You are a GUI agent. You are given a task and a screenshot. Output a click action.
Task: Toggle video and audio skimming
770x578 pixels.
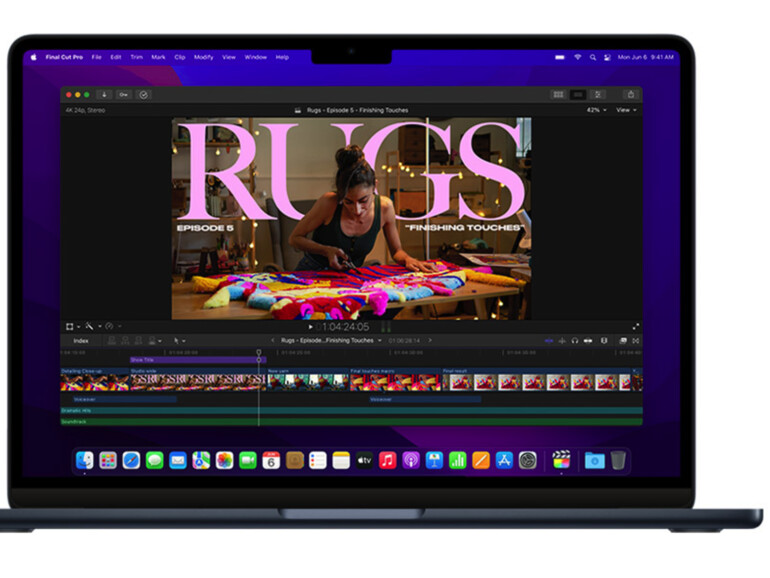[x=549, y=341]
